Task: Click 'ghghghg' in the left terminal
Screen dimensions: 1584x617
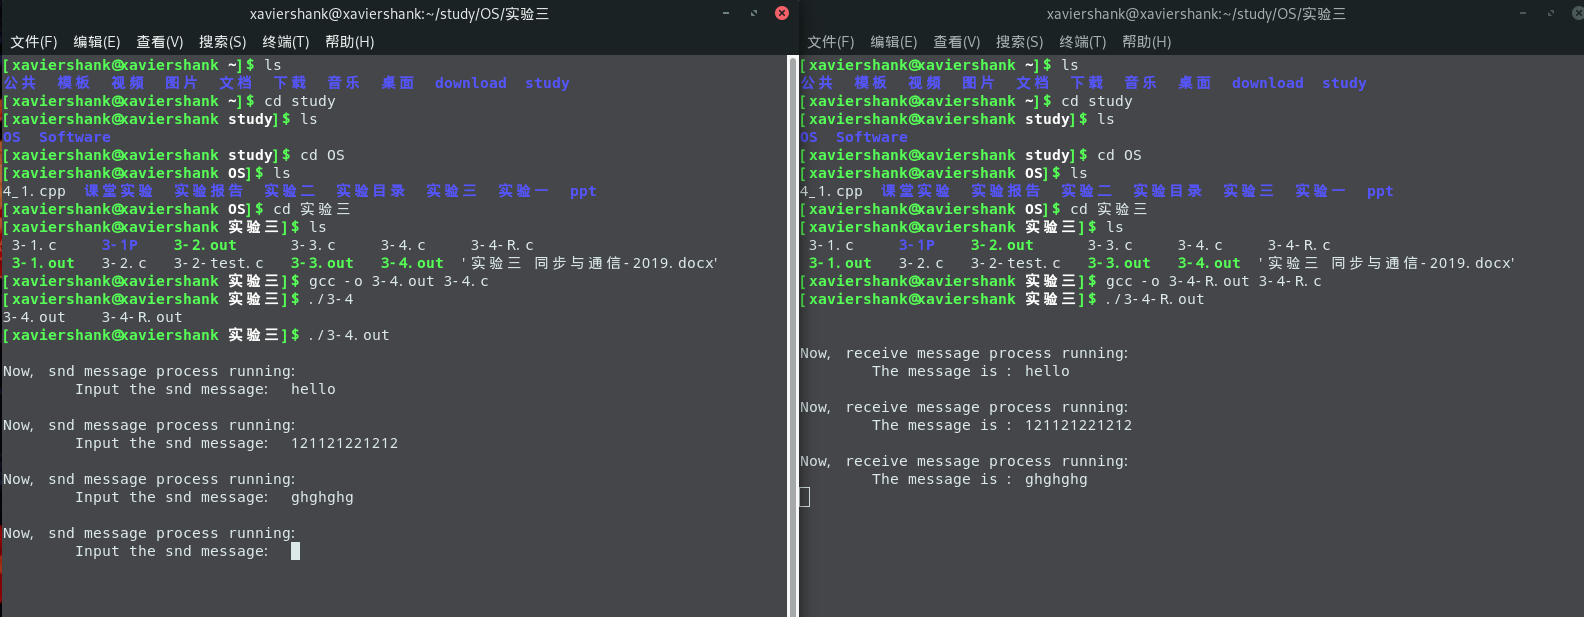Action: 322,497
